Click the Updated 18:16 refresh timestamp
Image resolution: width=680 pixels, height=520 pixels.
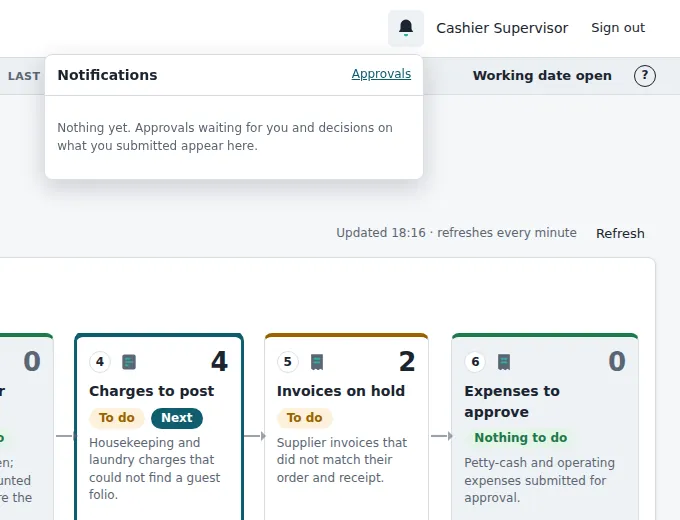click(x=456, y=233)
